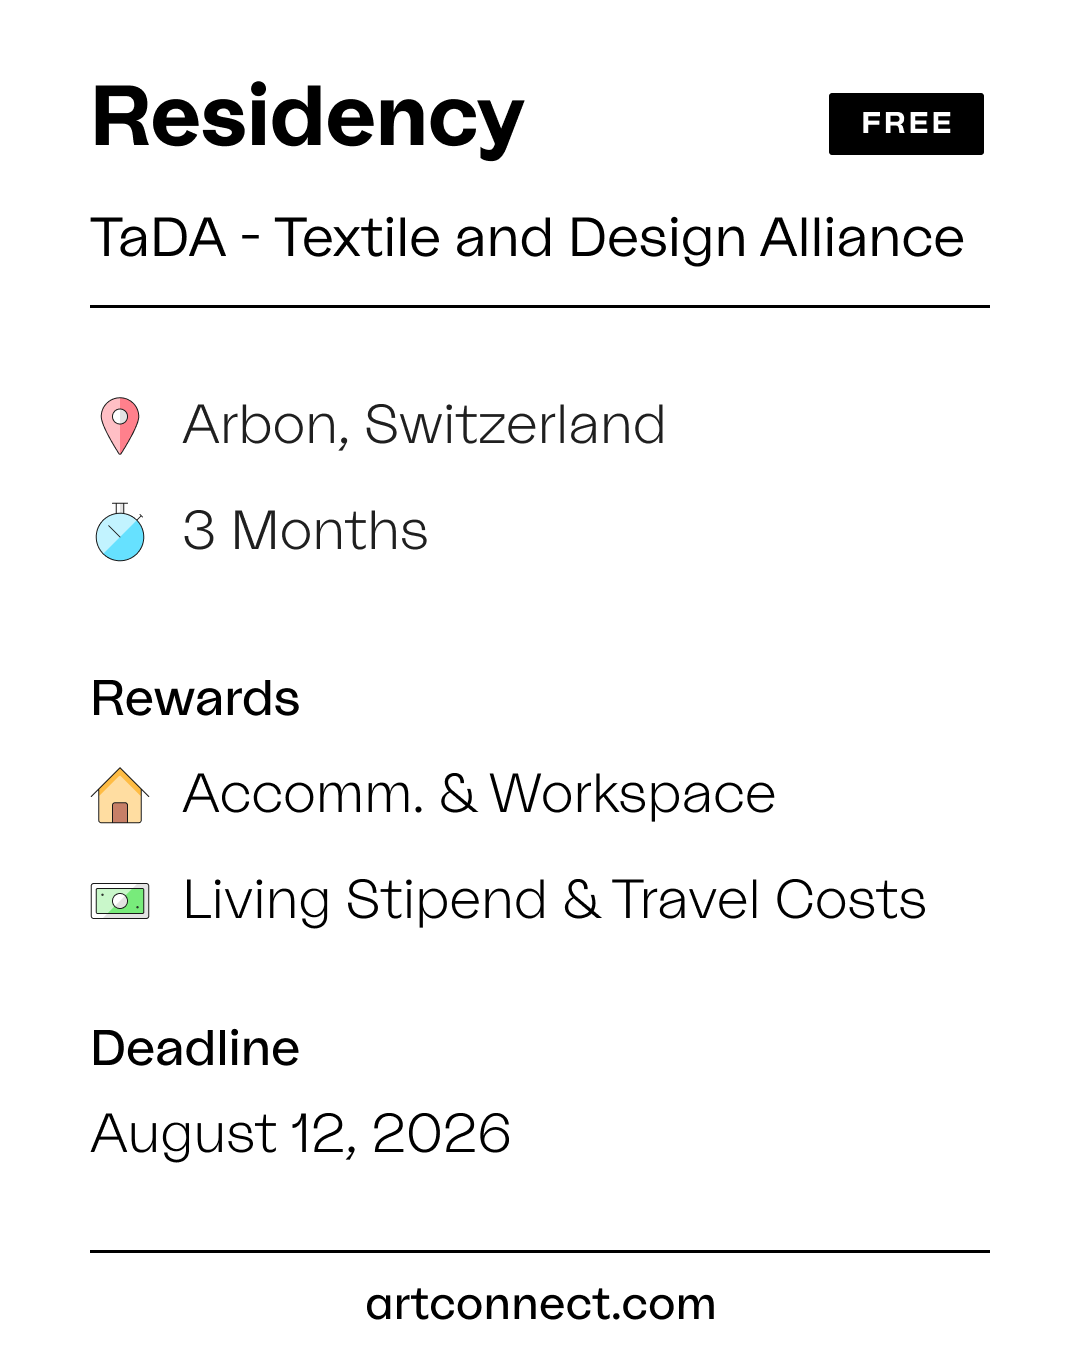Click the word Switzerland

[x=515, y=426]
